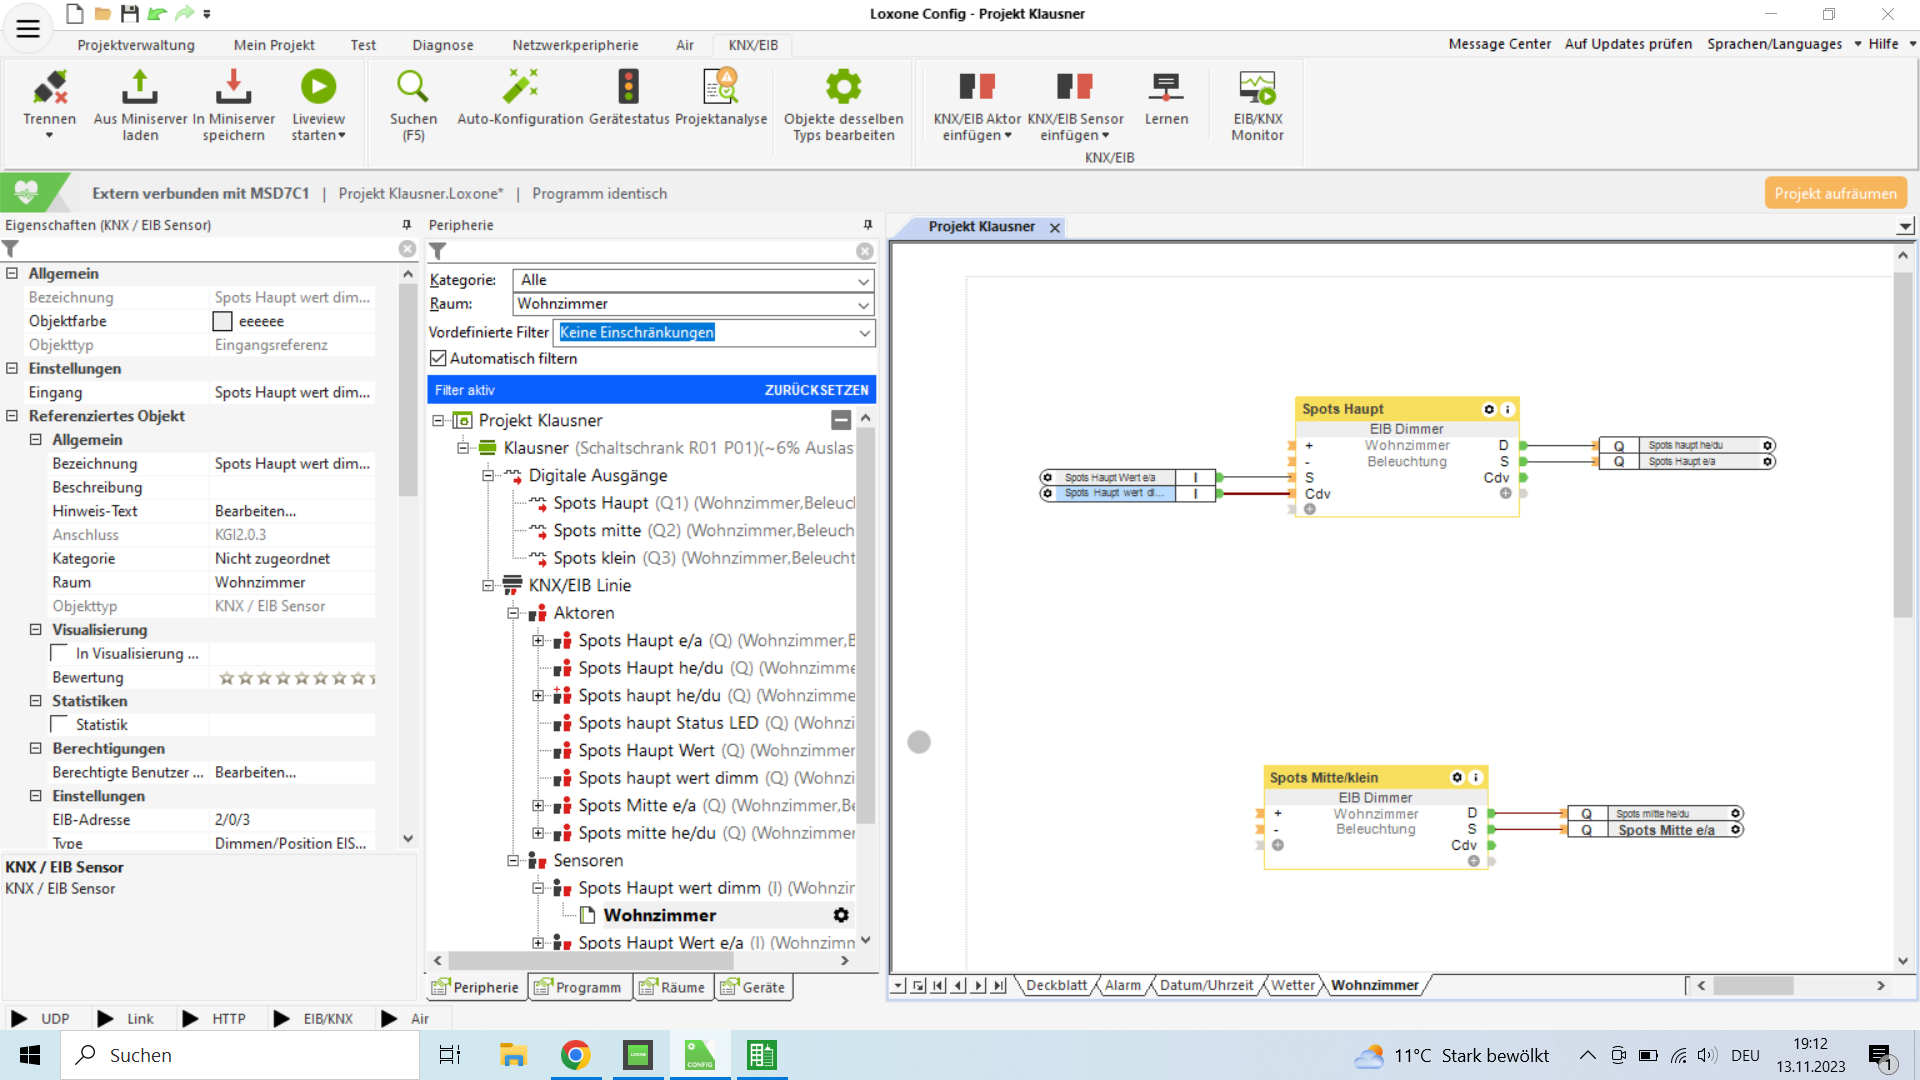The width and height of the screenshot is (1920, 1080).
Task: Collapse Digitale Ausgänge tree node
Action: (488, 476)
